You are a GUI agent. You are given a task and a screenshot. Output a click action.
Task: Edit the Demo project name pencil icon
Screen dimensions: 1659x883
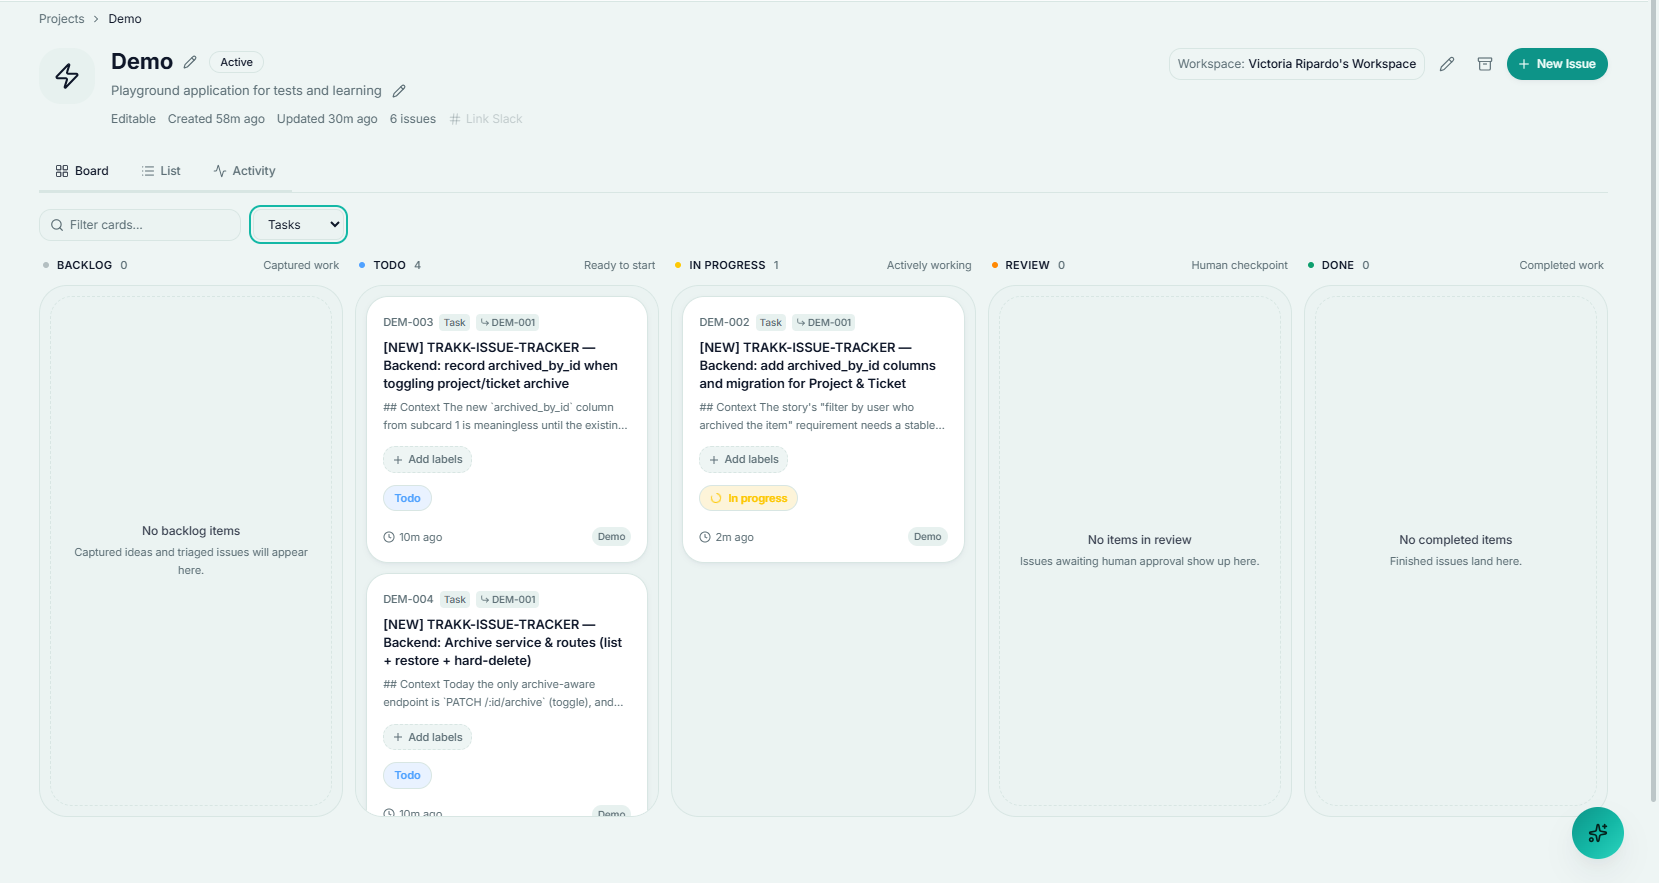pos(190,62)
